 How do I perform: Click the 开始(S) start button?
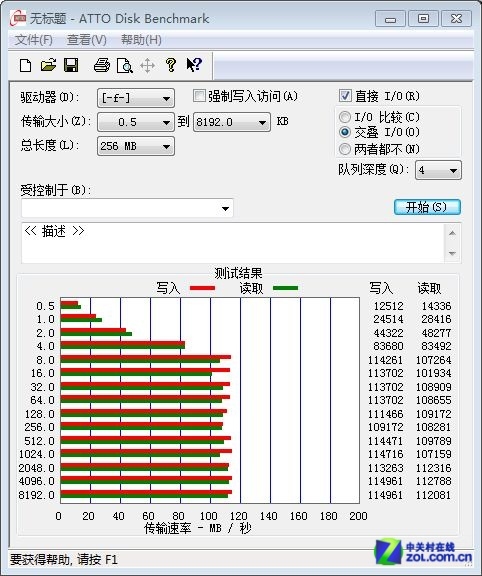[x=427, y=207]
